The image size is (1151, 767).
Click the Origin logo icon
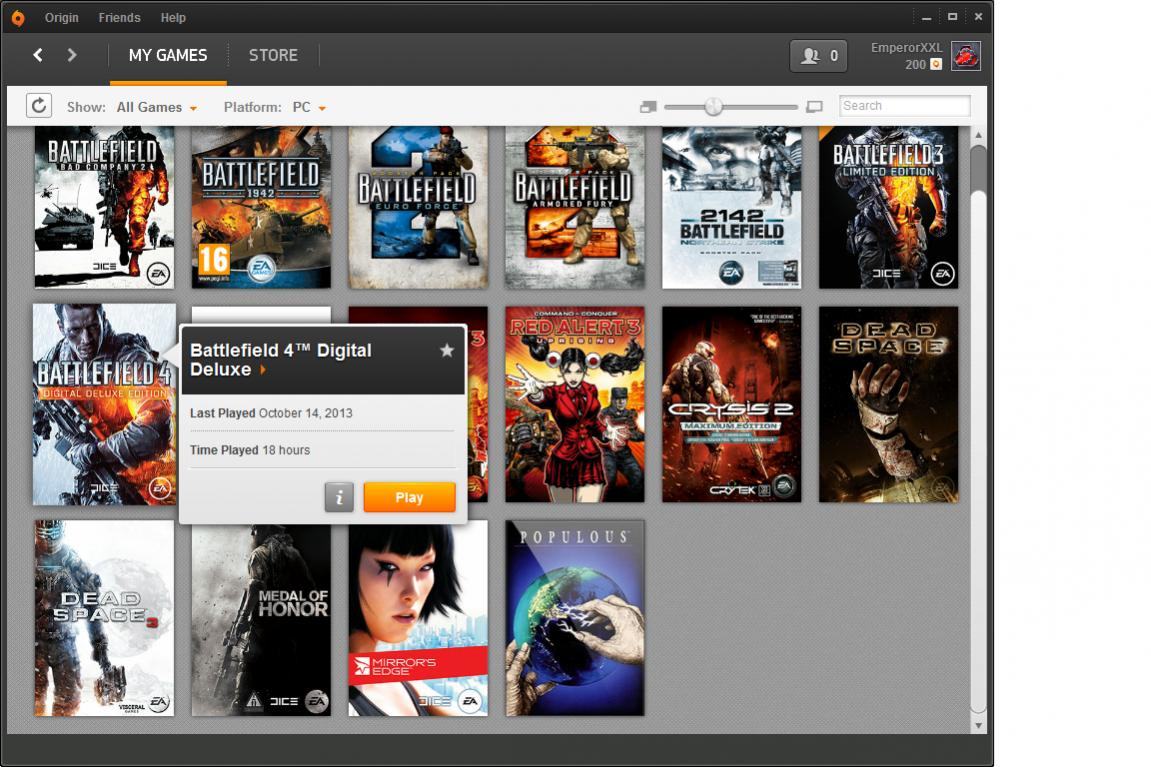18,18
